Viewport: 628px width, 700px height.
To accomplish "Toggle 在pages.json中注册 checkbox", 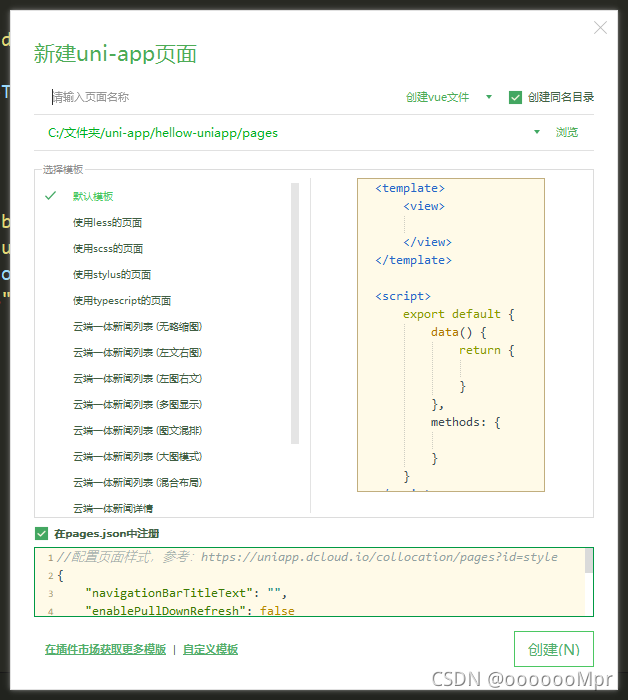I will pos(42,533).
